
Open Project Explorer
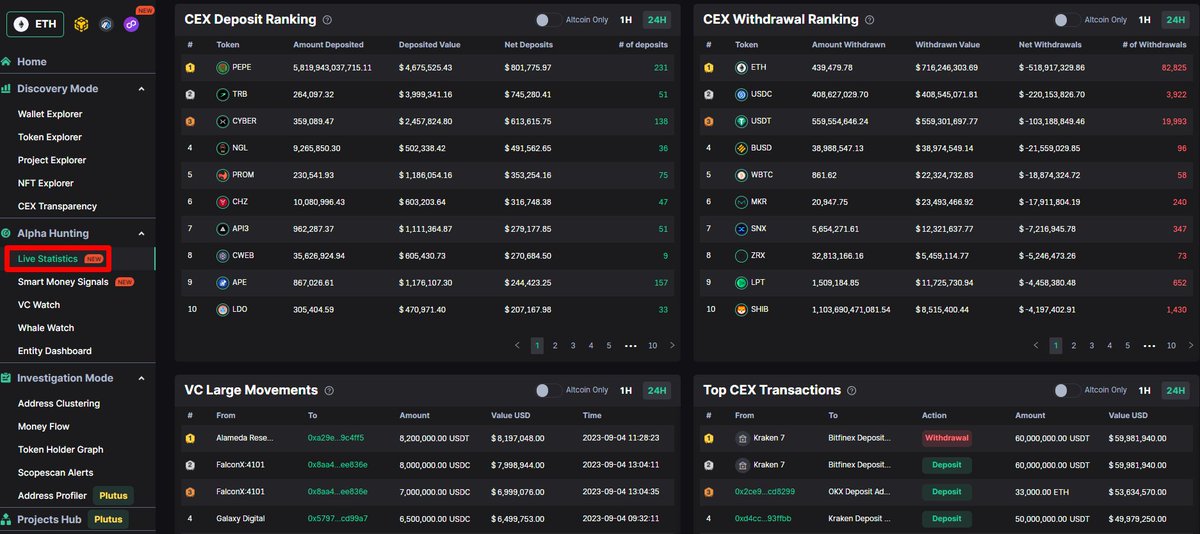coord(52,160)
